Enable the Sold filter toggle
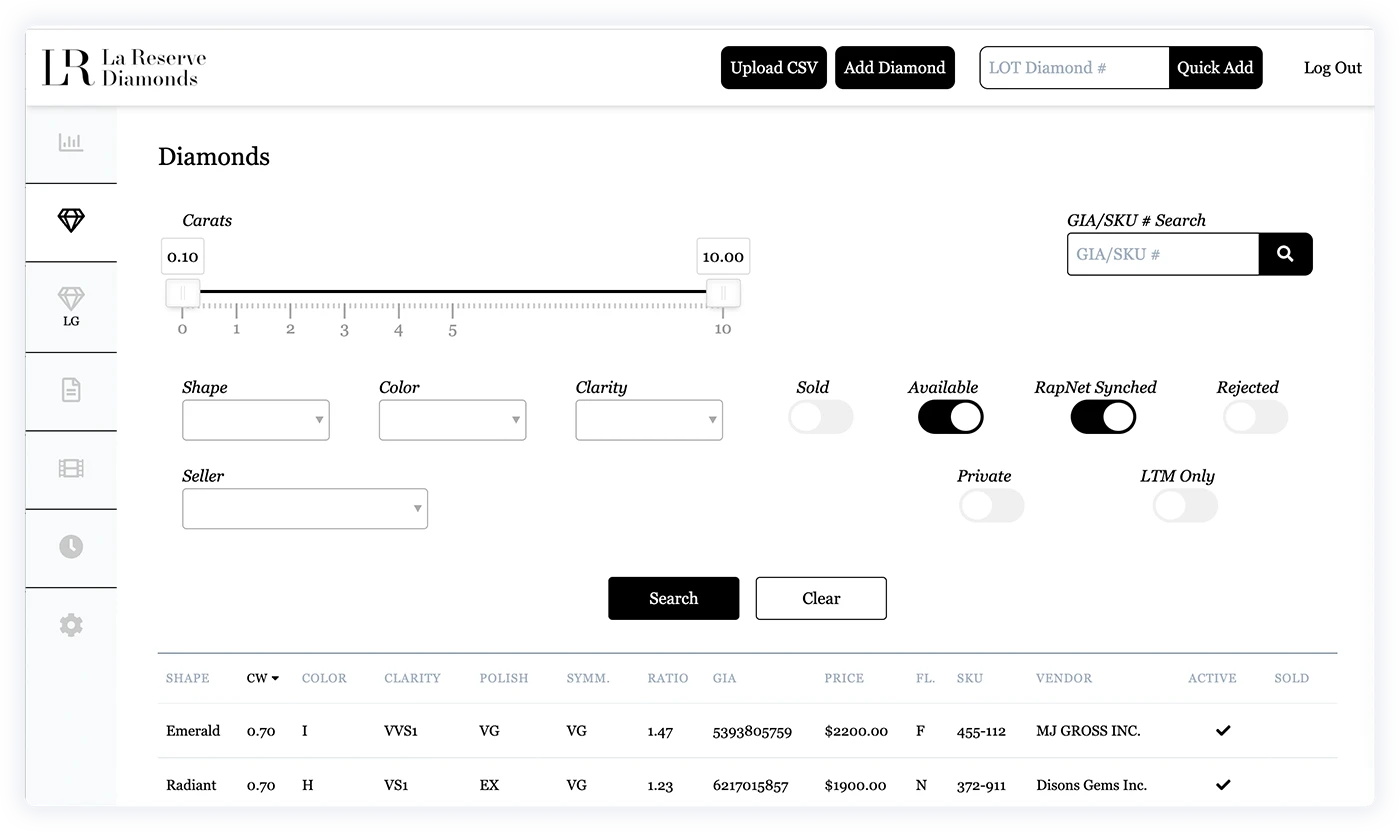Viewport: 1400px width, 832px height. [x=820, y=417]
